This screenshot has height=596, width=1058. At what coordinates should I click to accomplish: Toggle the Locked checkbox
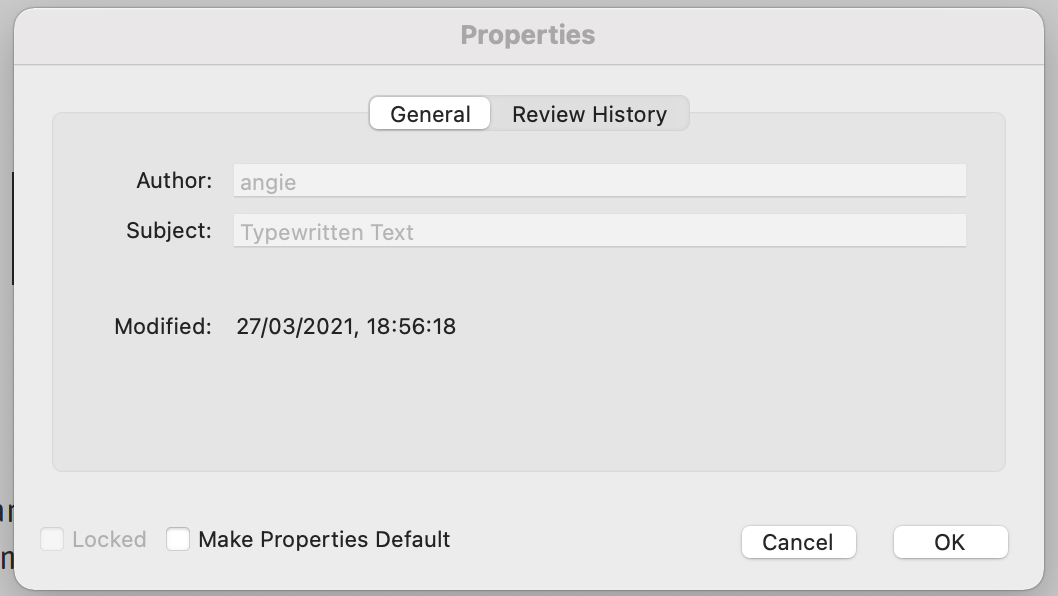[52, 539]
